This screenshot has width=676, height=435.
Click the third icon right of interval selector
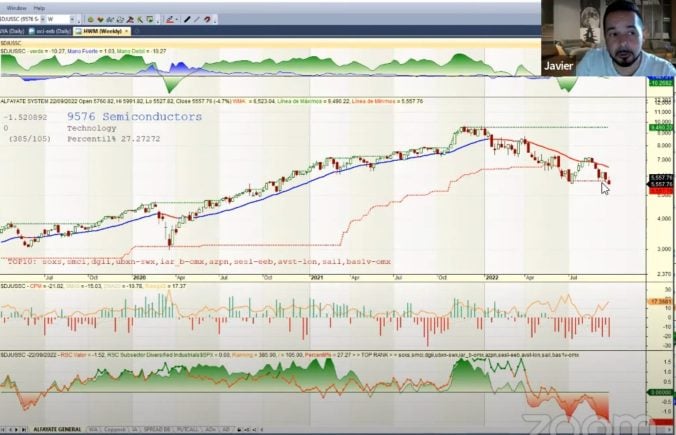tap(110, 19)
